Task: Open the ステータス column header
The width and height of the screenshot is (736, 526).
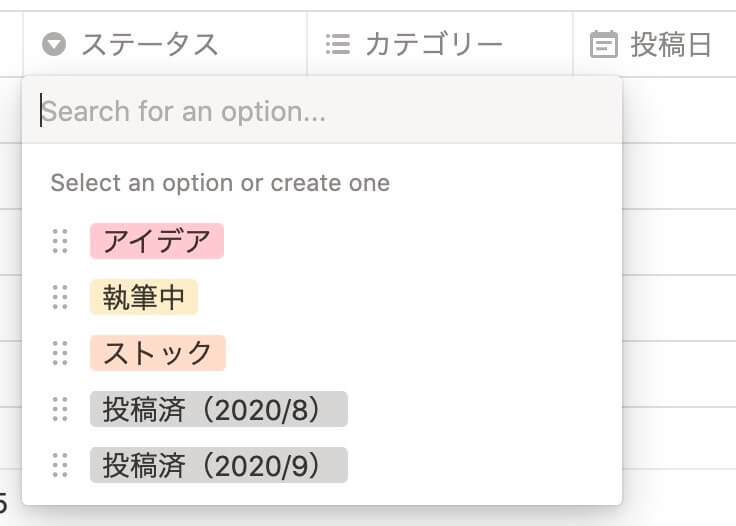Action: pos(165,44)
